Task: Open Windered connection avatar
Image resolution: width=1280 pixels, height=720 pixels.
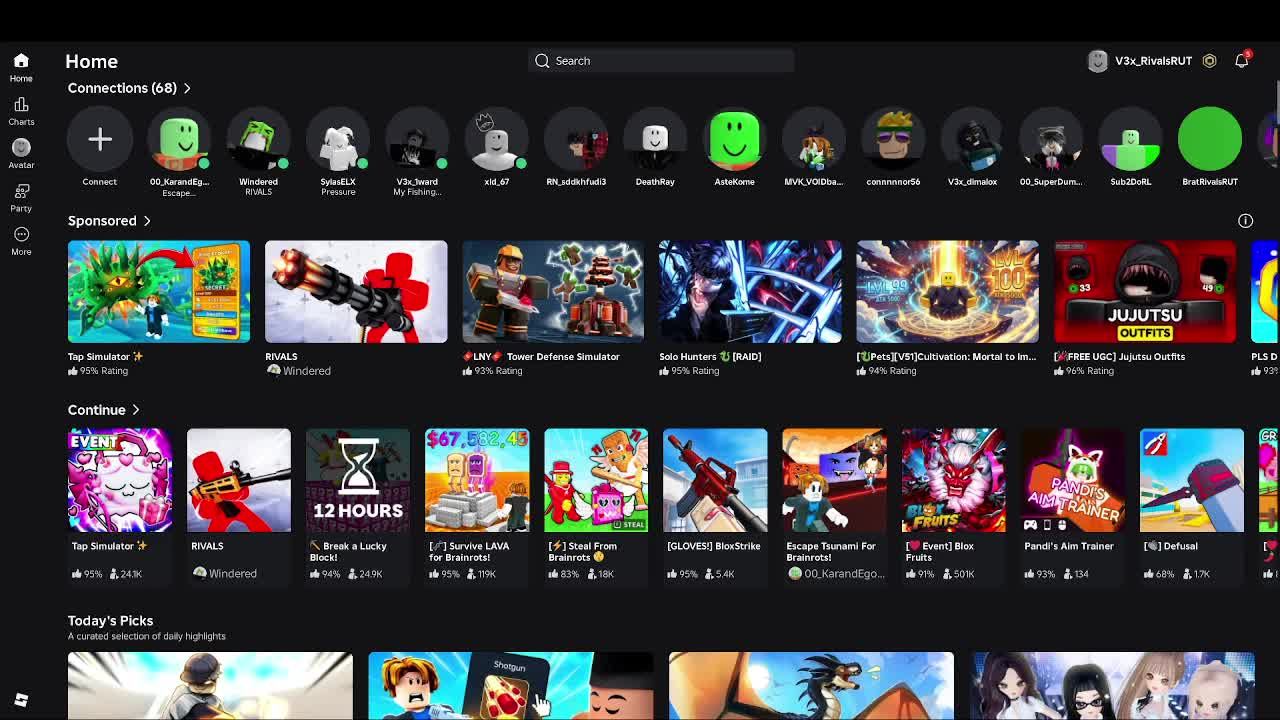Action: [258, 139]
